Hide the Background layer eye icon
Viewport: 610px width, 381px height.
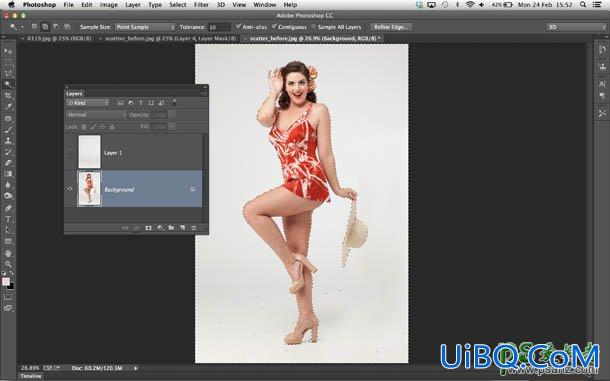[x=70, y=189]
